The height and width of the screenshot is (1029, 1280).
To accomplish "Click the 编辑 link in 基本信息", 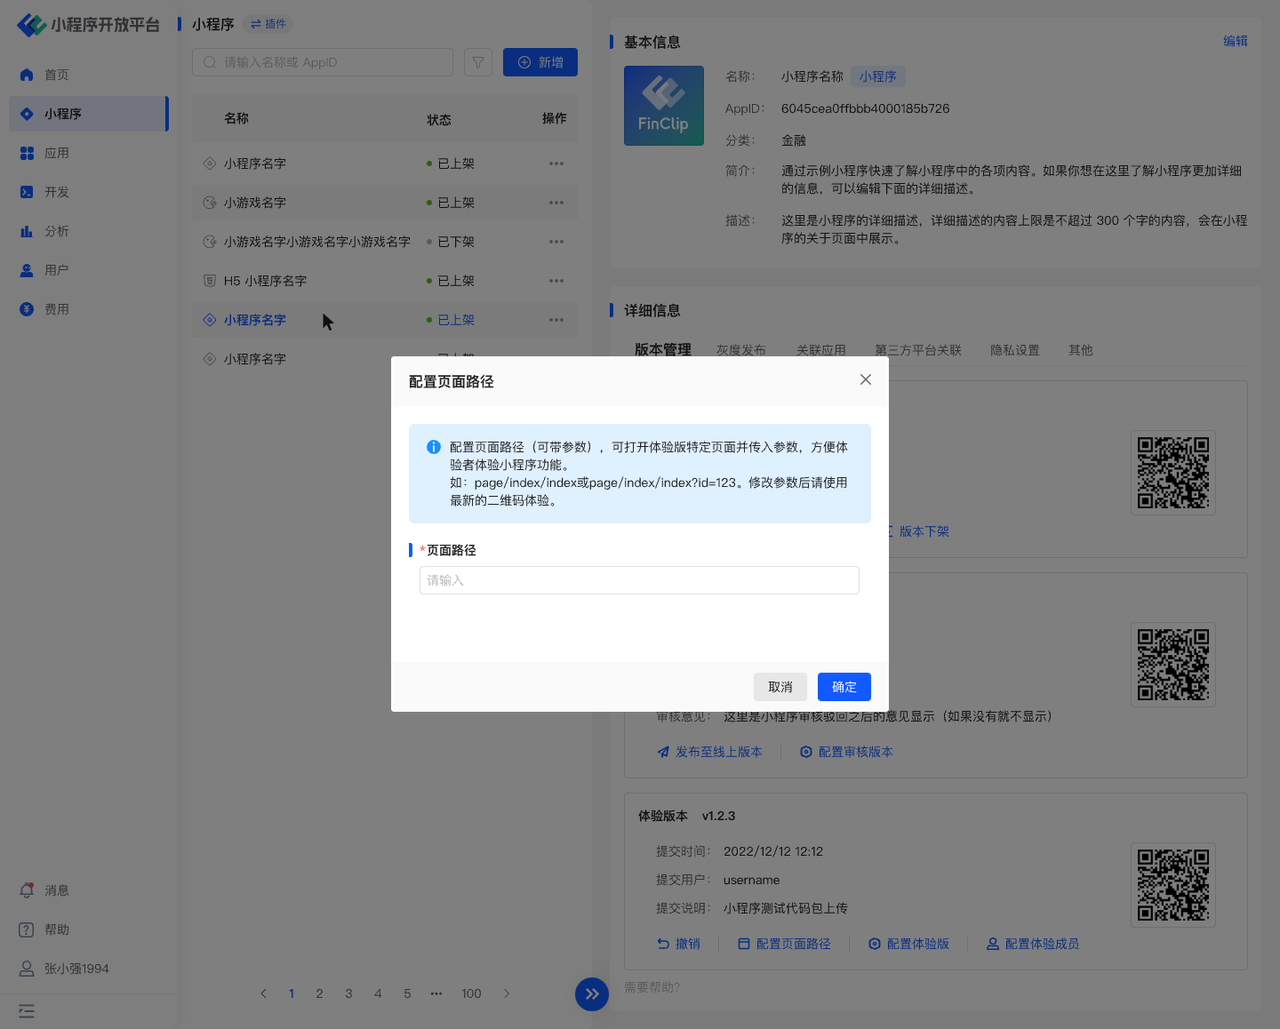I will [1235, 41].
